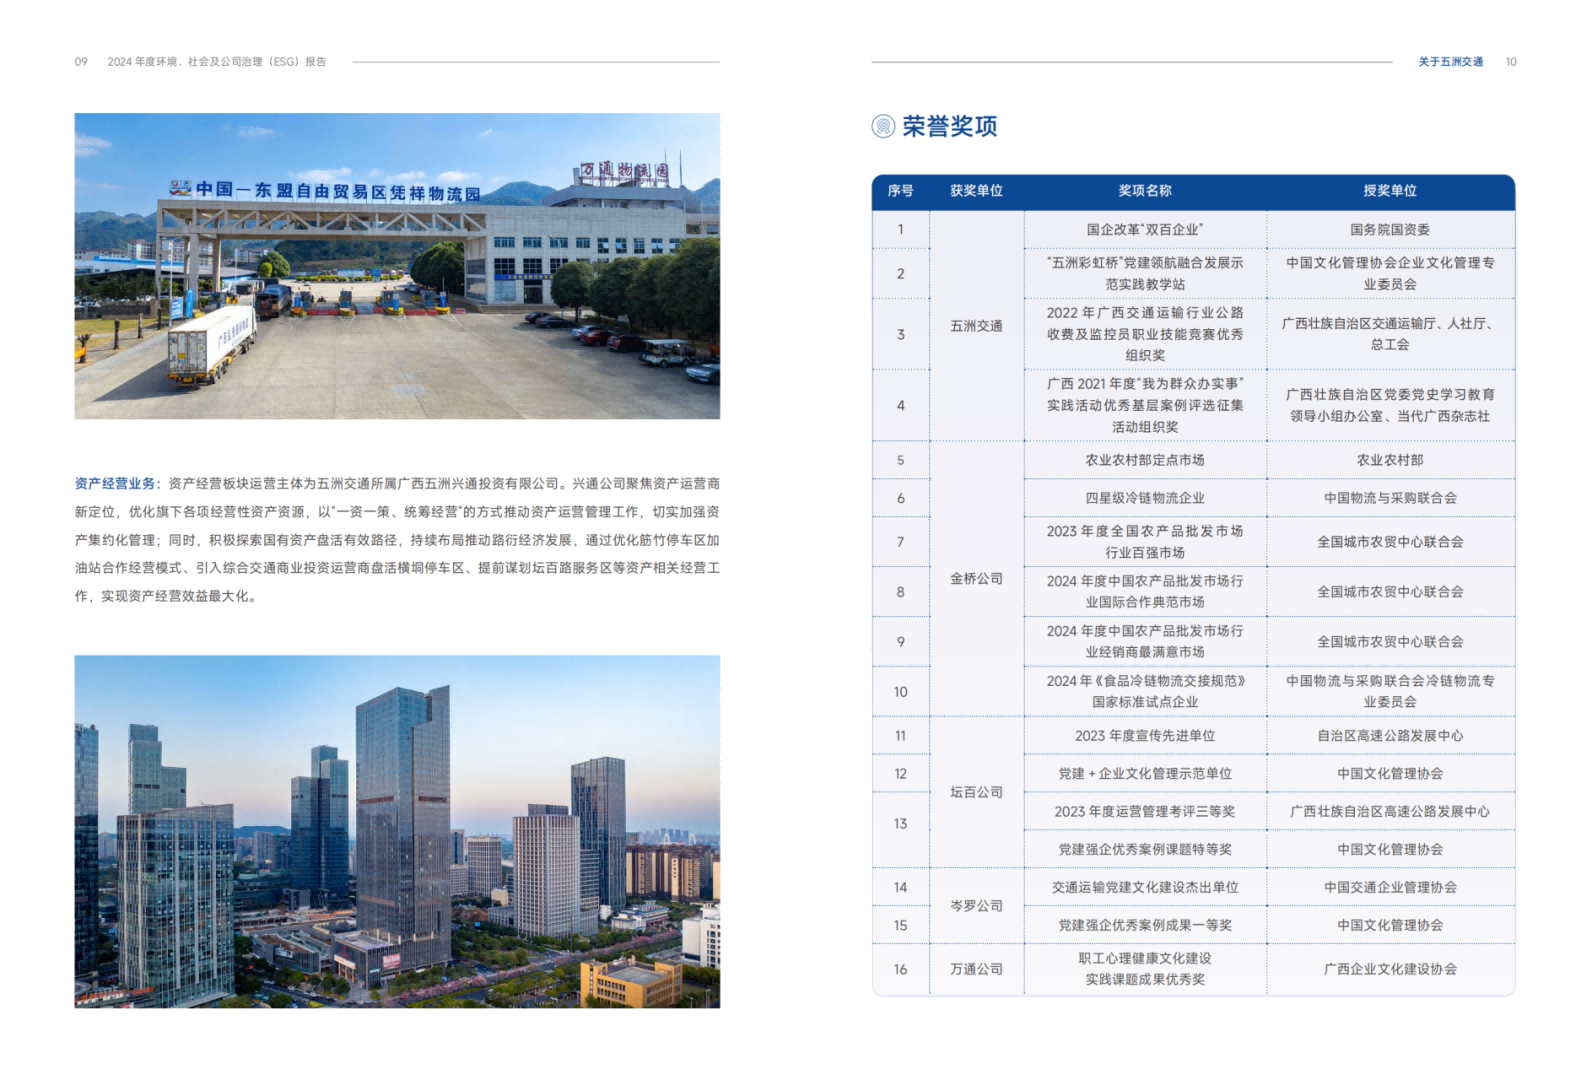1592x1080 pixels.
Task: Click the page number 10
Action: coord(1511,62)
